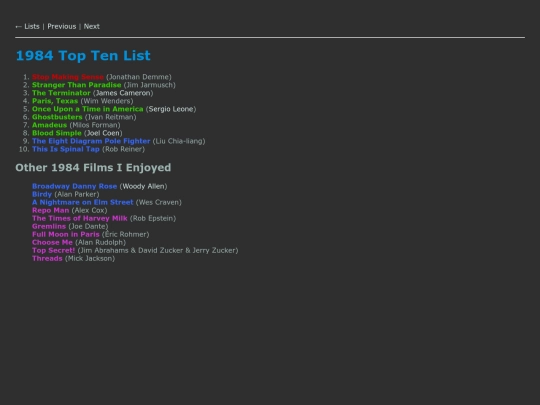Viewport: 540px width, 405px height.
Task: Open A Nightmare on Elm Street
Action: [x=83, y=202]
